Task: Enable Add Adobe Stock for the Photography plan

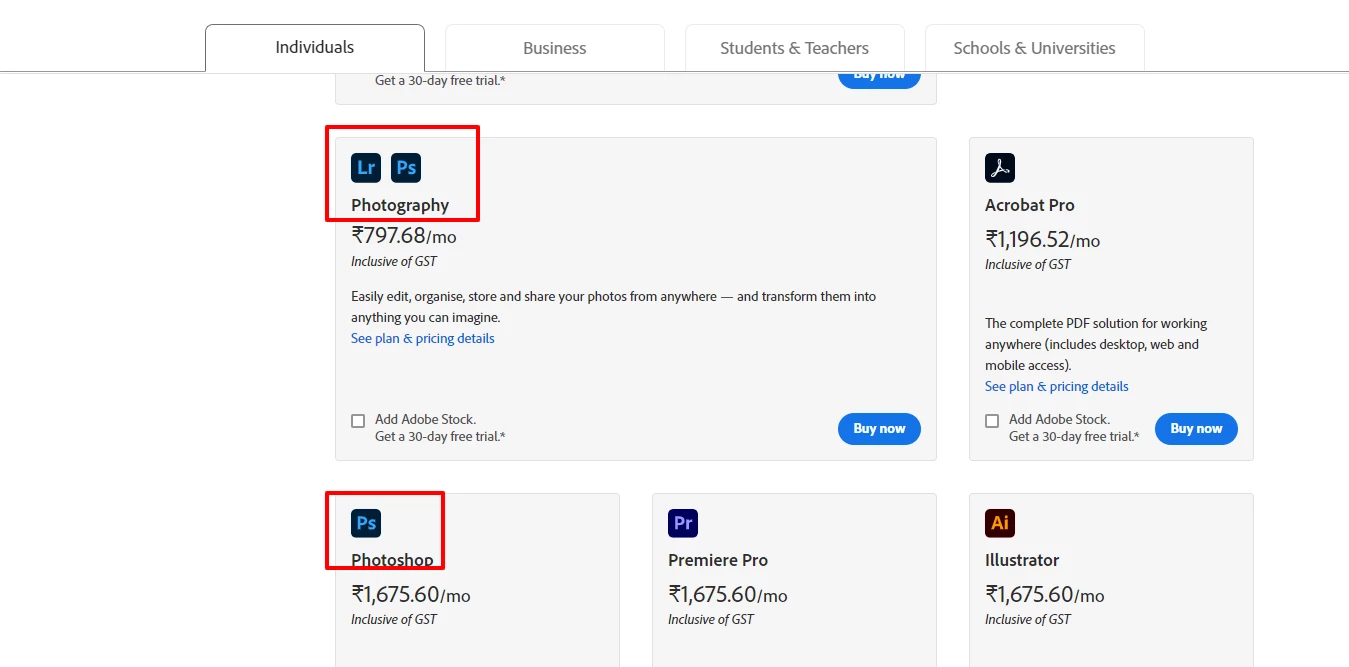Action: [358, 421]
